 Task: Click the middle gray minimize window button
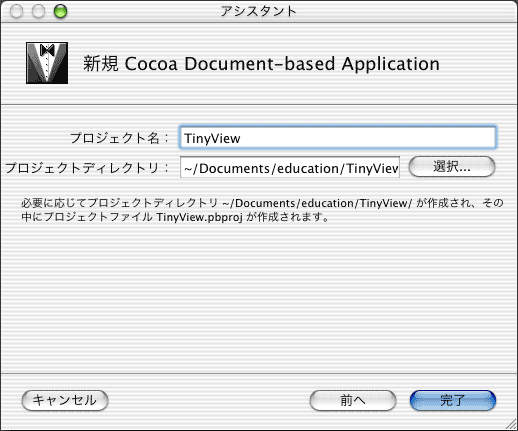pyautogui.click(x=38, y=11)
